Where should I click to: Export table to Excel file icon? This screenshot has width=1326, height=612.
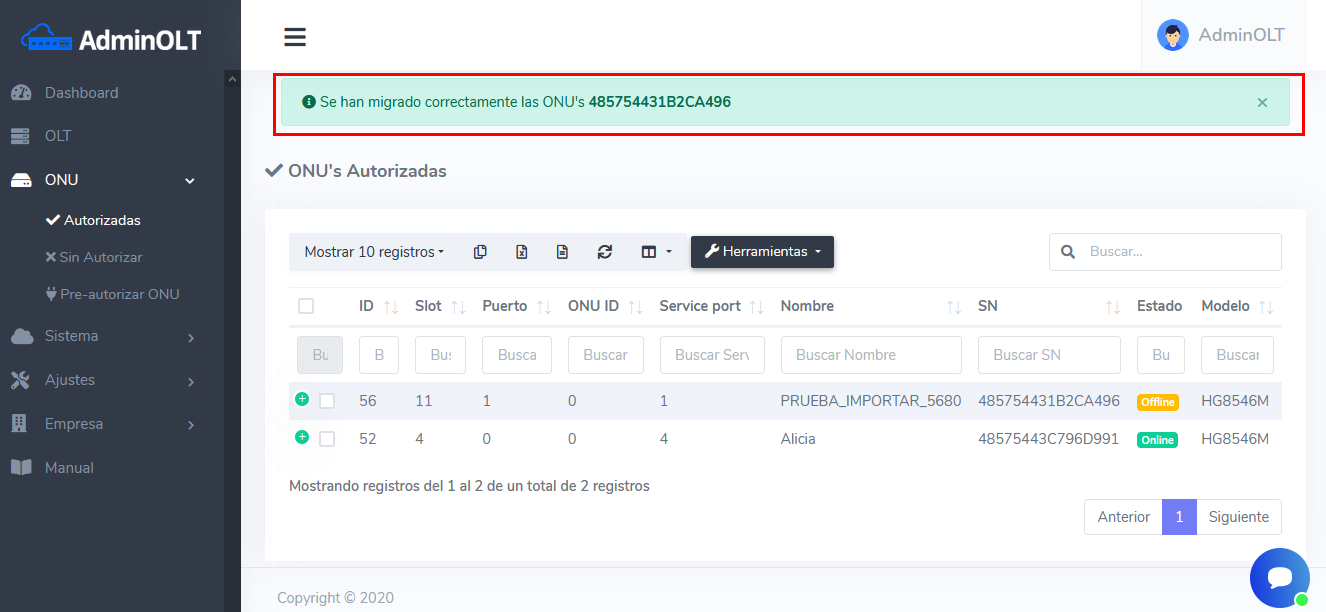click(521, 252)
